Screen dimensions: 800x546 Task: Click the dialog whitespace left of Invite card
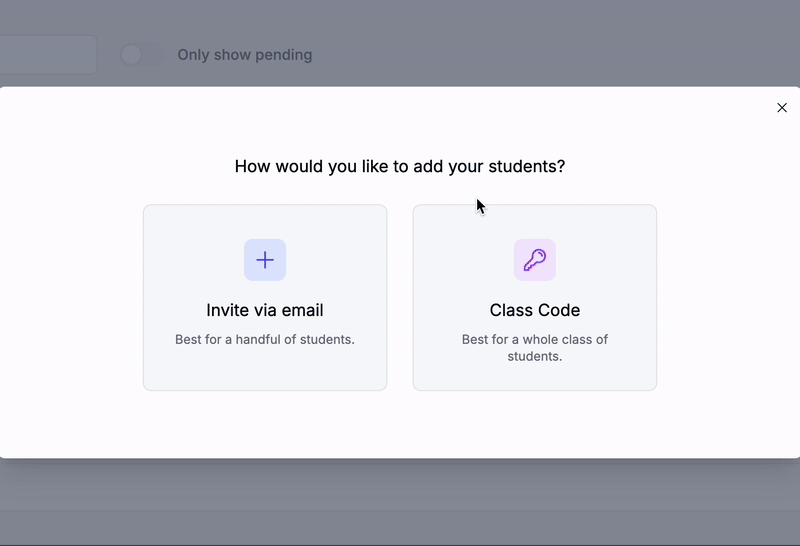point(71,297)
